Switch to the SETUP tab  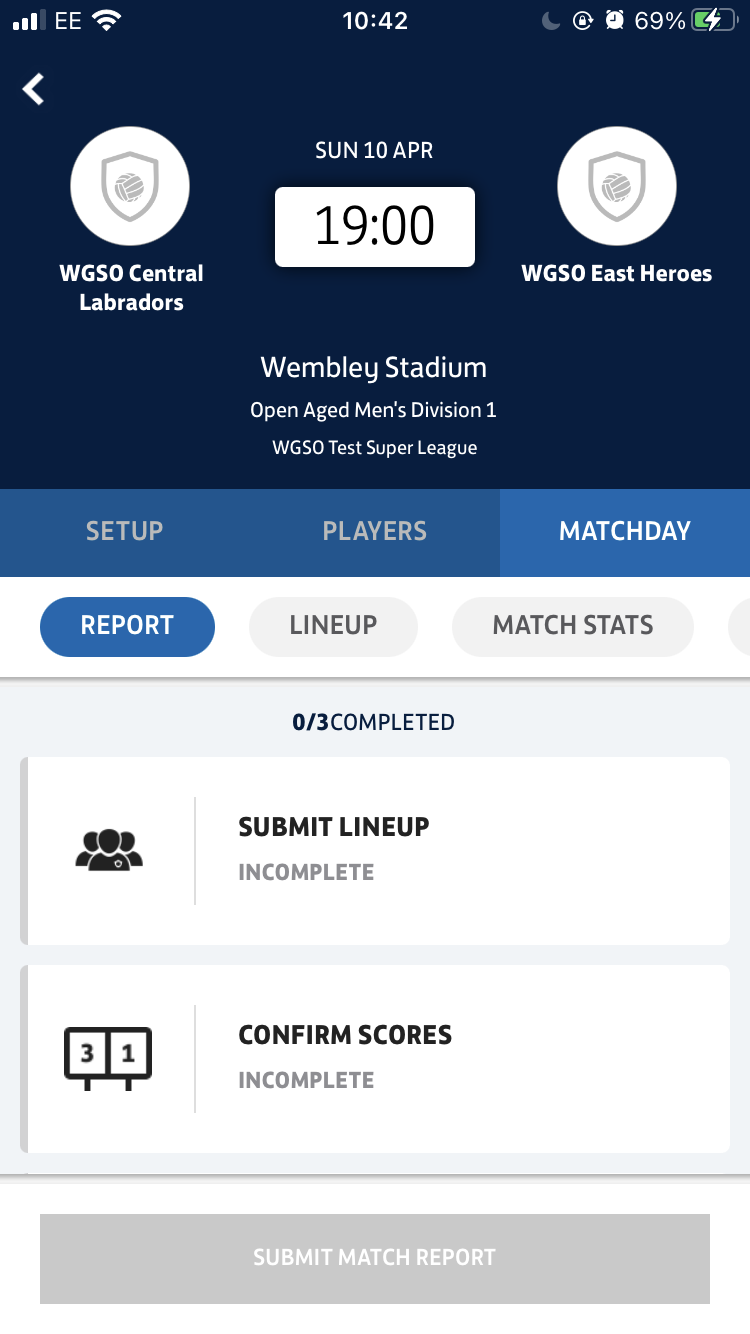coord(124,531)
